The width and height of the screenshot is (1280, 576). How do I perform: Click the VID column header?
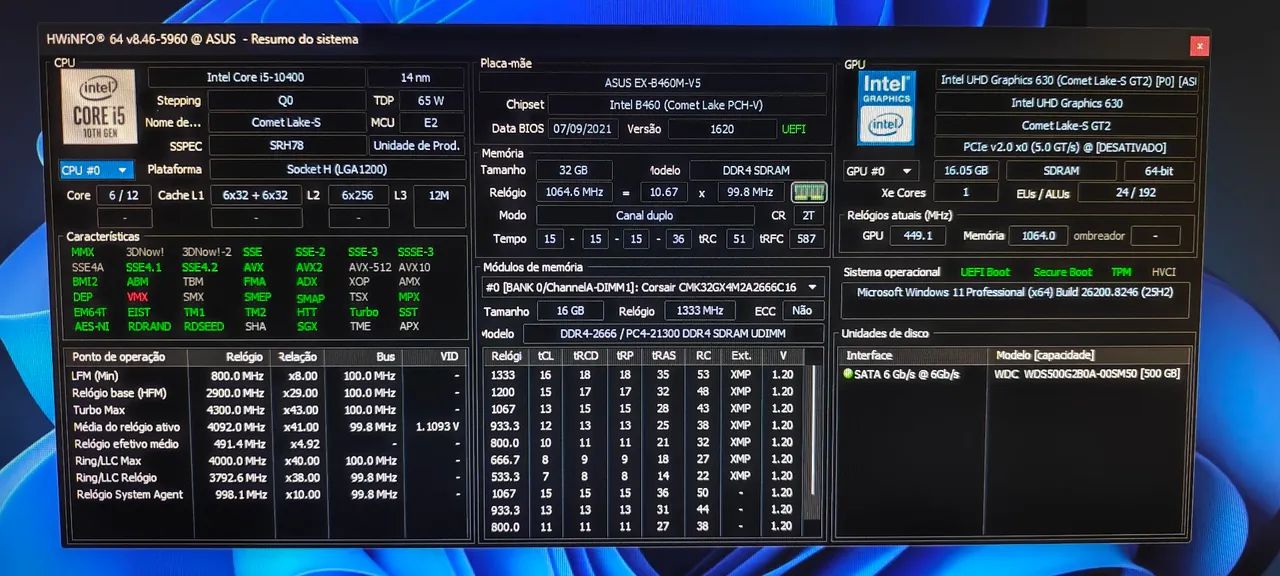tap(435, 357)
